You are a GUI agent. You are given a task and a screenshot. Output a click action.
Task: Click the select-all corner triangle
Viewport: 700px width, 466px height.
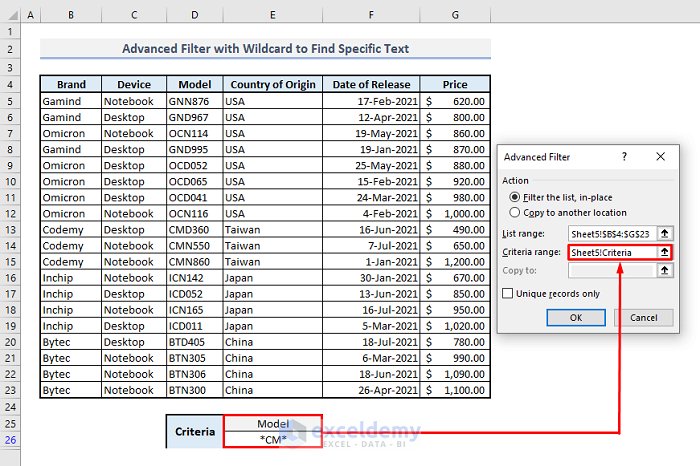[13, 15]
